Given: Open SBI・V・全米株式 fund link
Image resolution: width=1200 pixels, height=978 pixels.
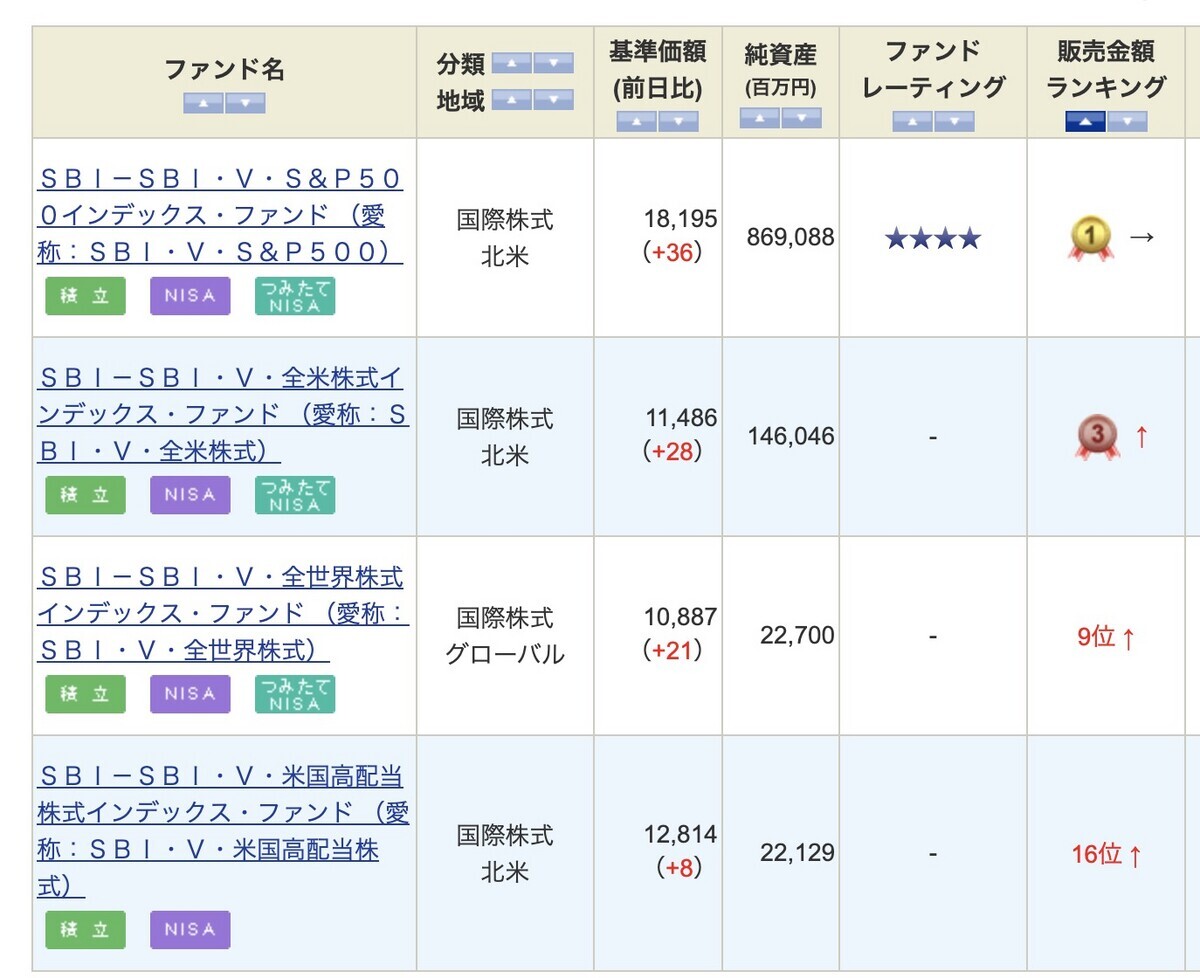Looking at the screenshot, I should tap(222, 414).
